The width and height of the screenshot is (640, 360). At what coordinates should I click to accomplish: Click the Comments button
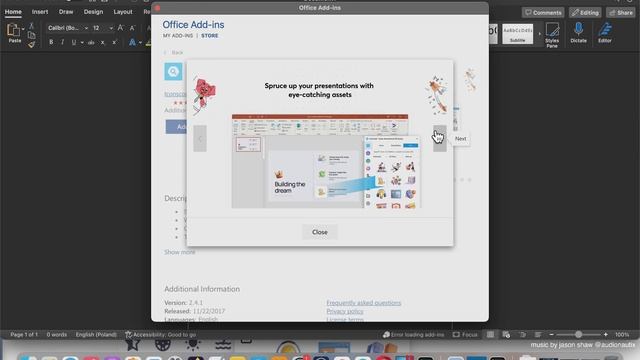tap(543, 13)
